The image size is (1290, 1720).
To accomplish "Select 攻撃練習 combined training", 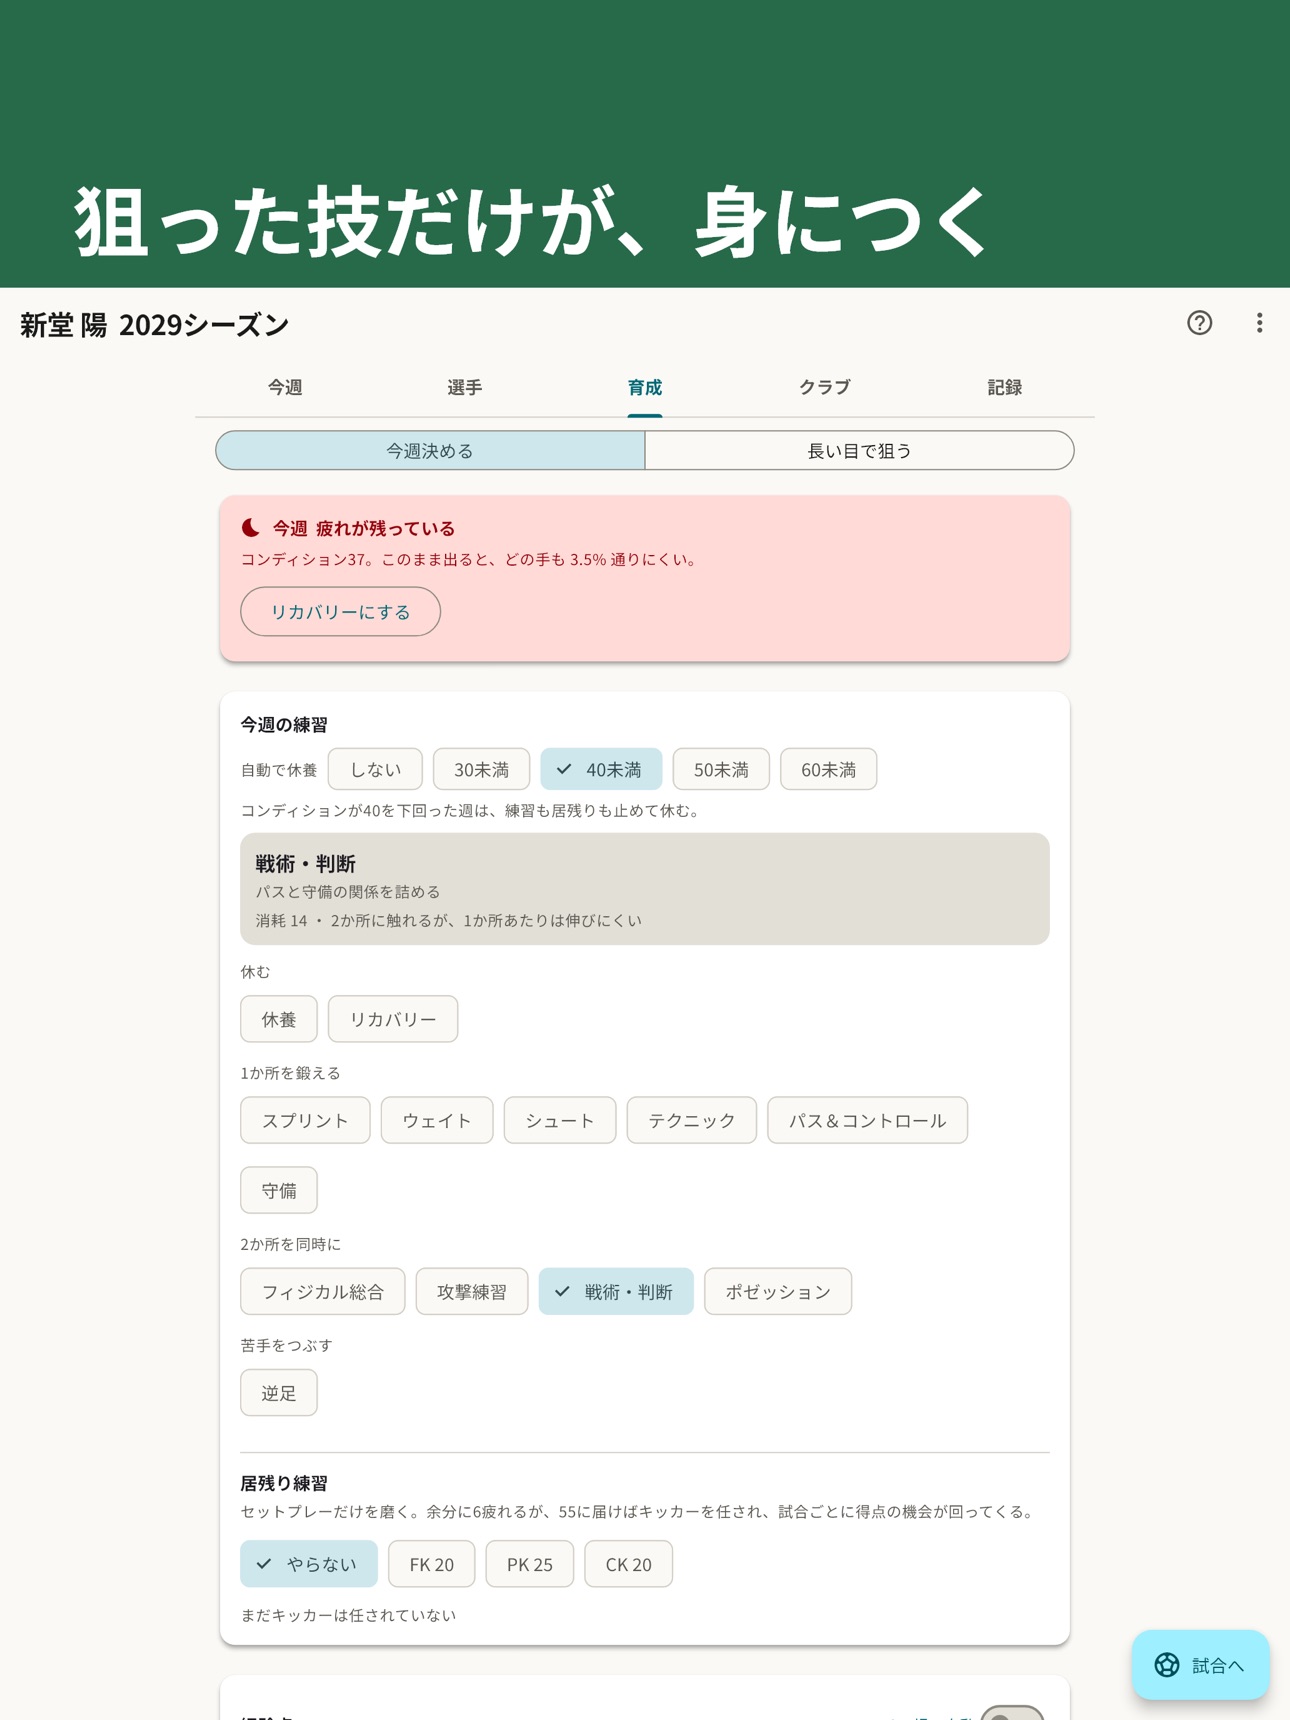I will [x=472, y=1291].
